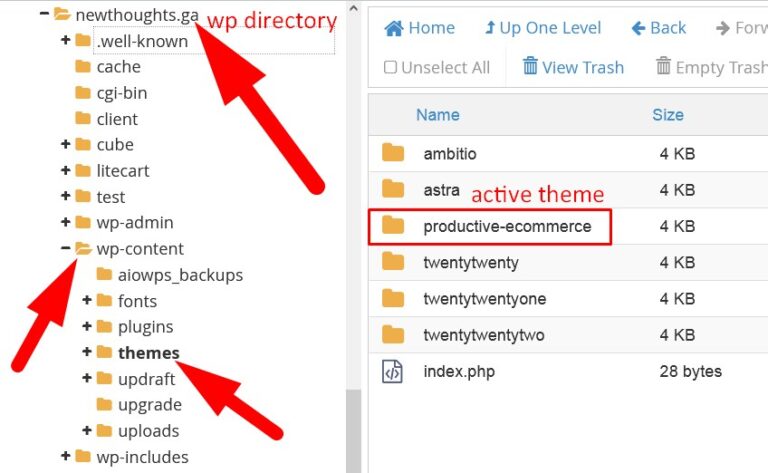The height and width of the screenshot is (473, 768).
Task: Collapse the wp-content tree folder
Action: tap(66, 248)
